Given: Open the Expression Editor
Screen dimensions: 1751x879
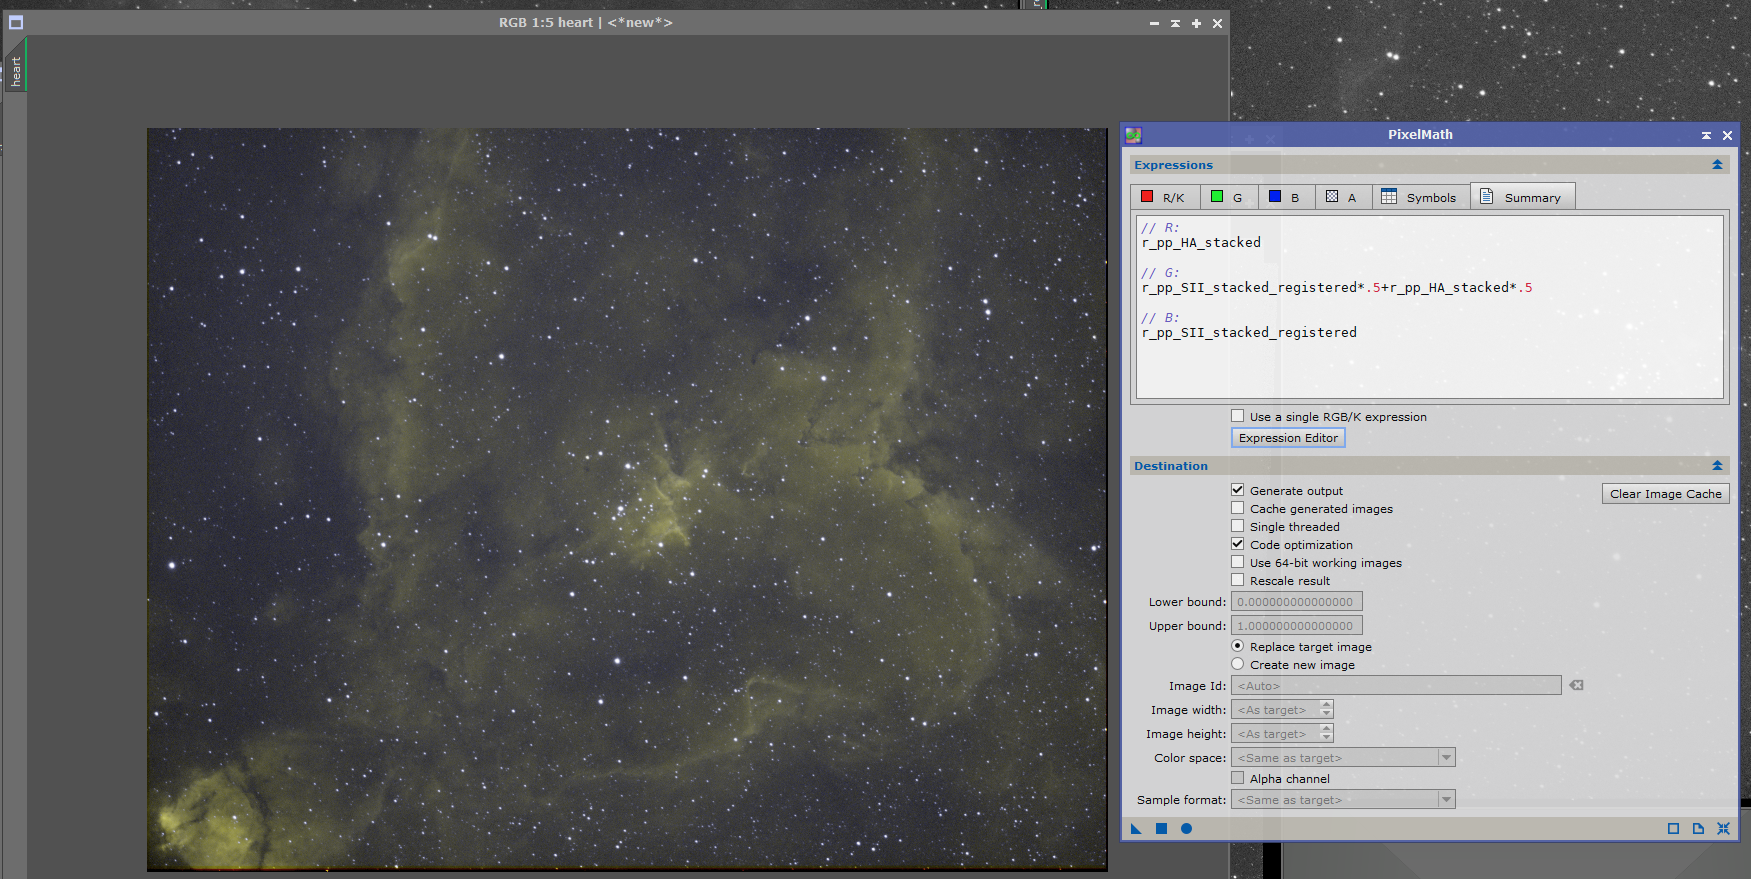Looking at the screenshot, I should [1287, 438].
